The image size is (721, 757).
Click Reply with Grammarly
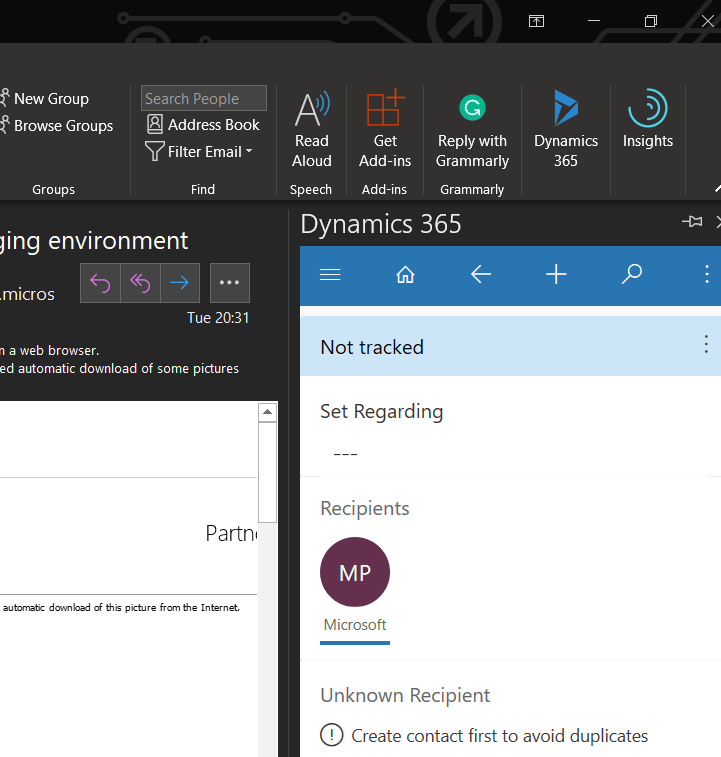pyautogui.click(x=472, y=129)
